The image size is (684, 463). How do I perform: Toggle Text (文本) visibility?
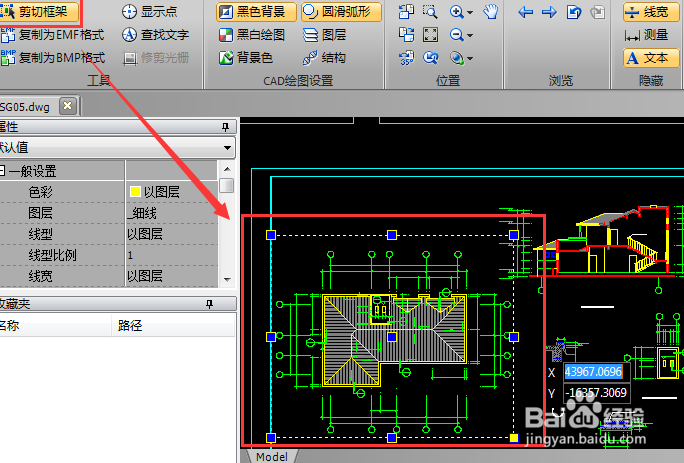coord(651,58)
